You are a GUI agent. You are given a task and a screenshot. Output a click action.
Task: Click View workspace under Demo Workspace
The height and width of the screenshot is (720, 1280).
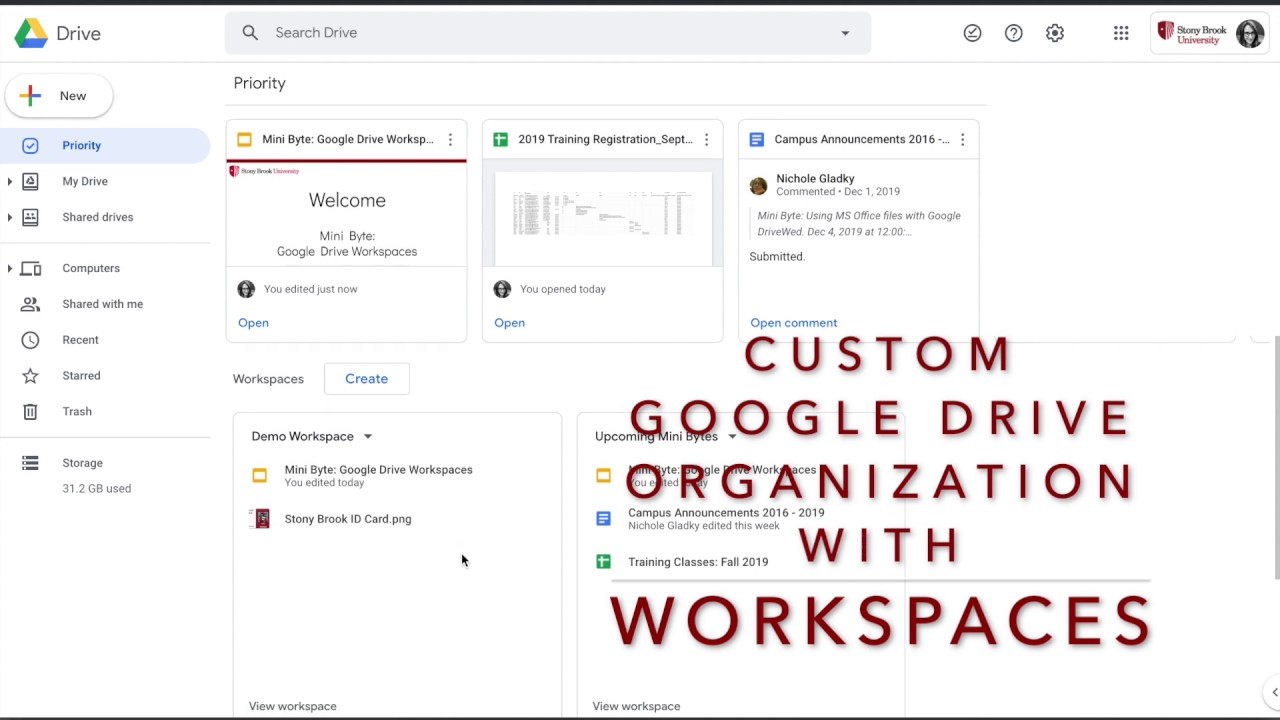293,706
